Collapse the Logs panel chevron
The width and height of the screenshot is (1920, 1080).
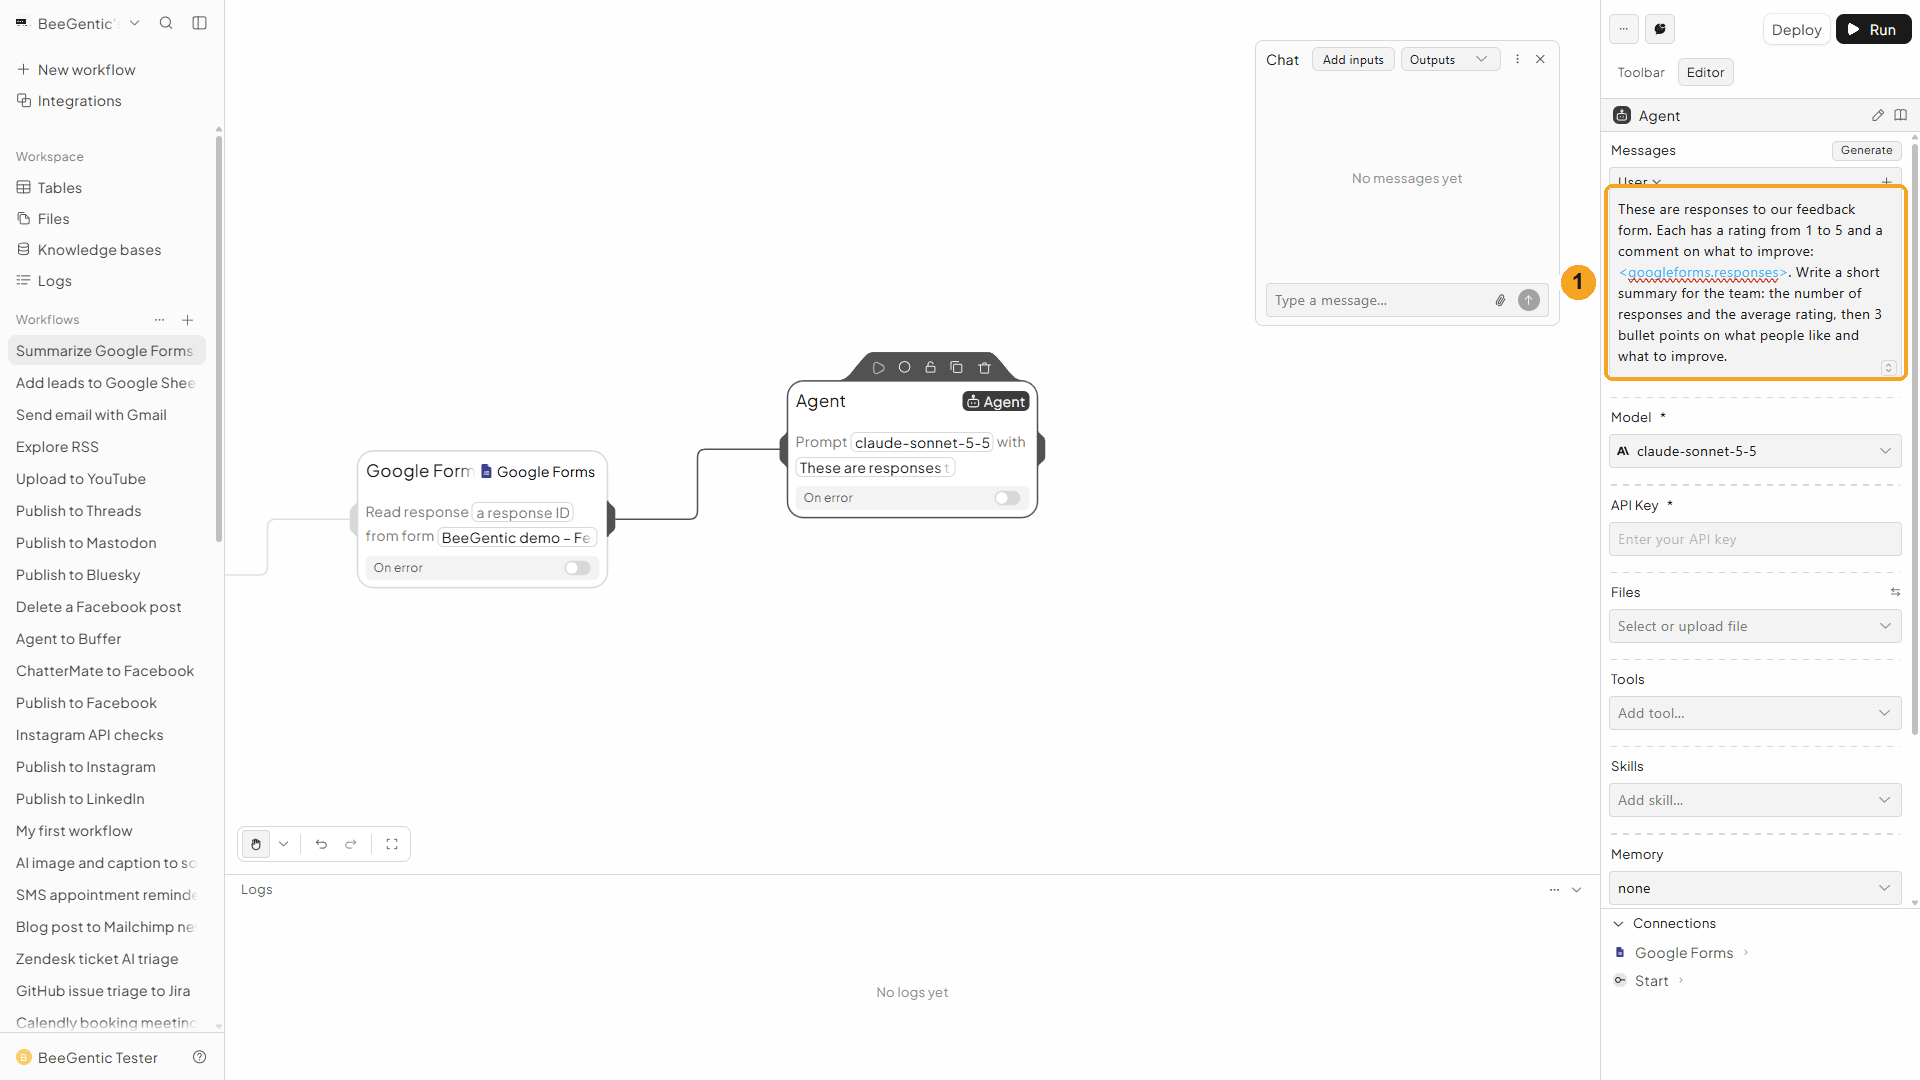pos(1577,890)
